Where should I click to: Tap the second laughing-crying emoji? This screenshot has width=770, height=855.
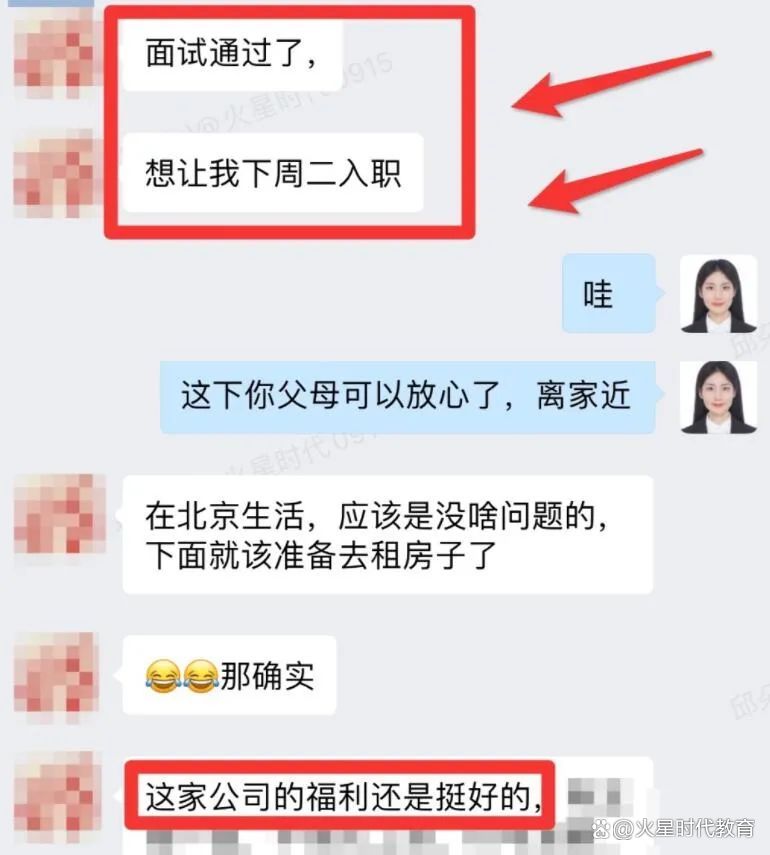point(200,676)
